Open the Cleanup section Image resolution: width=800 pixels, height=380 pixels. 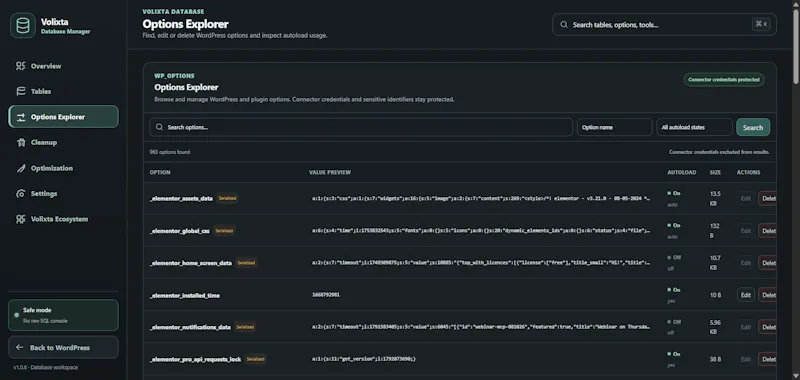click(x=63, y=142)
